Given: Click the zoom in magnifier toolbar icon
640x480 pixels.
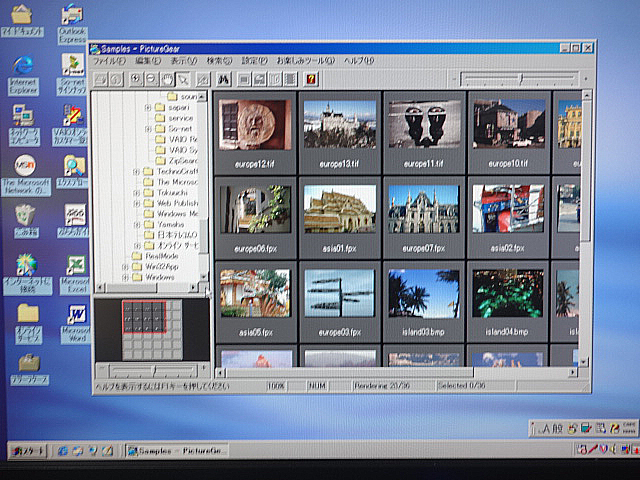Looking at the screenshot, I should (135, 79).
